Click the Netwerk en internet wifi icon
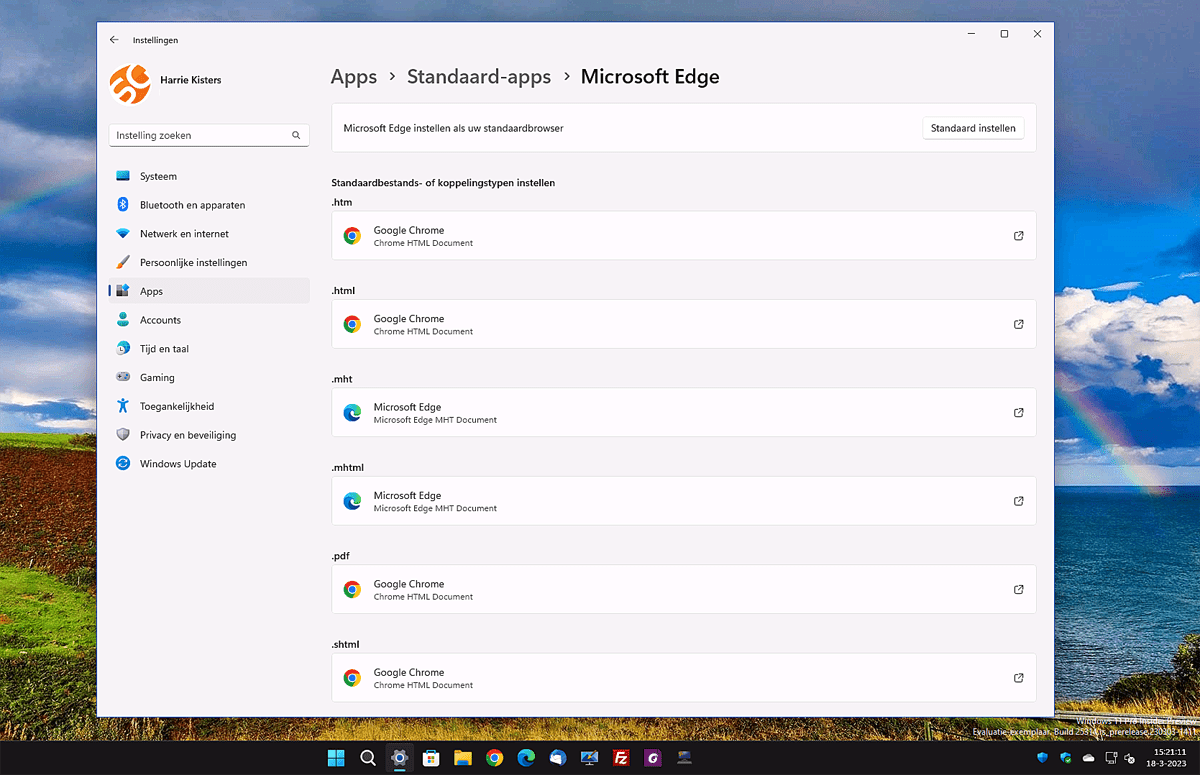The image size is (1200, 775). 123,234
